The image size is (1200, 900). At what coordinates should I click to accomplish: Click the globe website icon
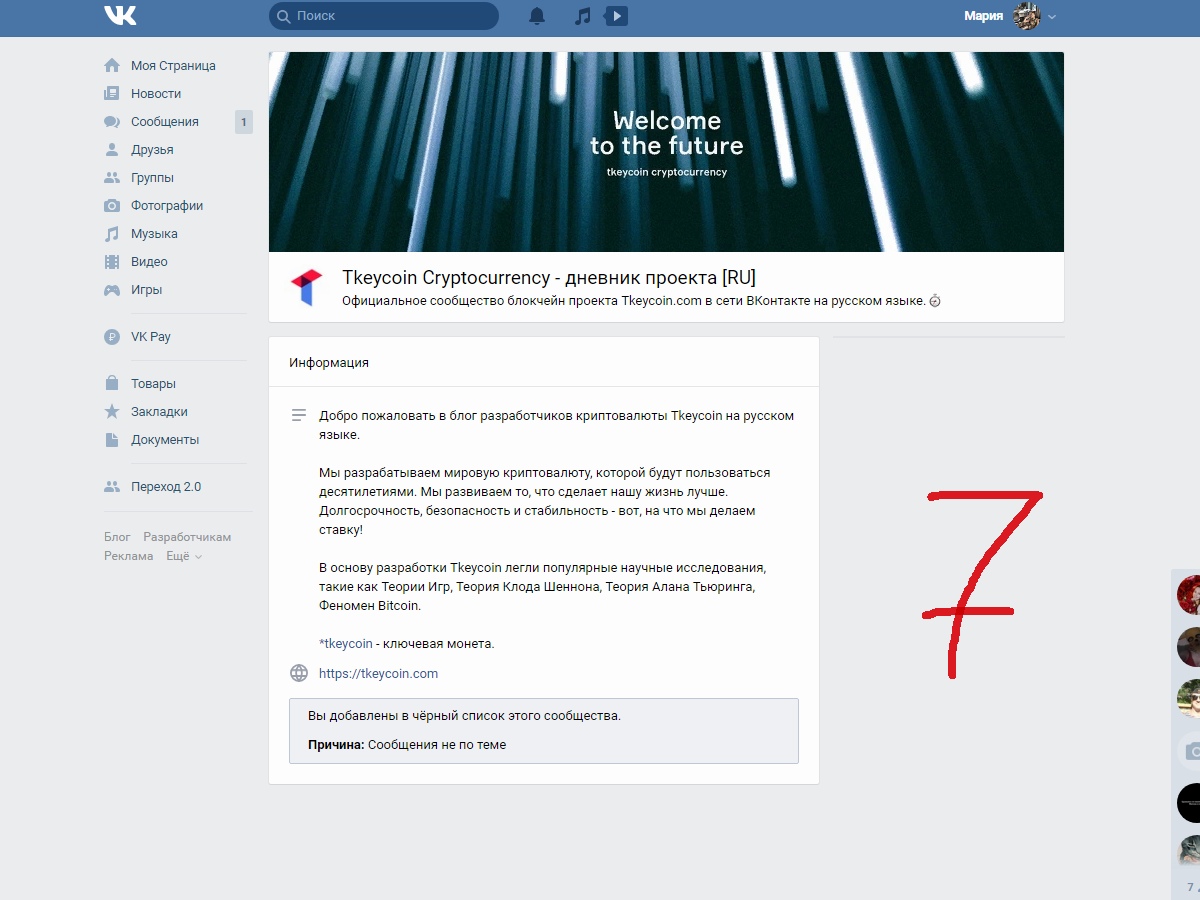pos(298,673)
